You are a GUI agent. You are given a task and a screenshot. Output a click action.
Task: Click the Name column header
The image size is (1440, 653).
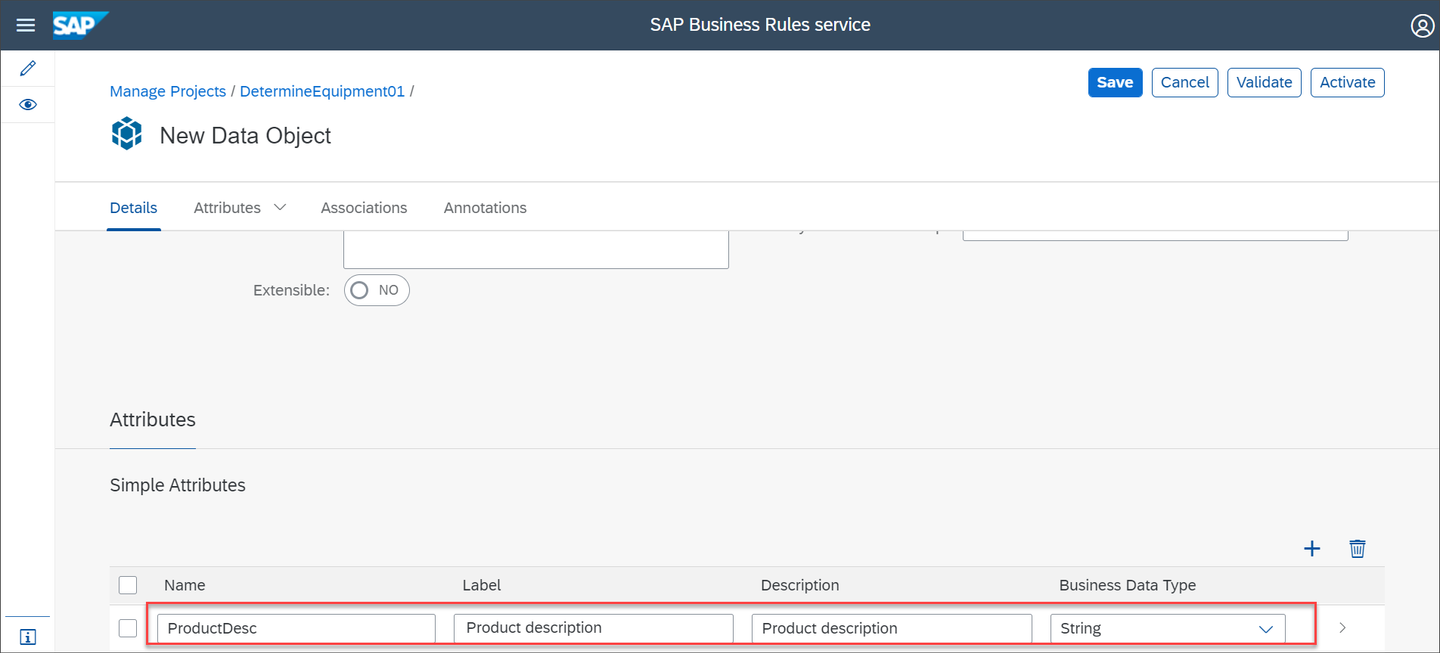(185, 585)
